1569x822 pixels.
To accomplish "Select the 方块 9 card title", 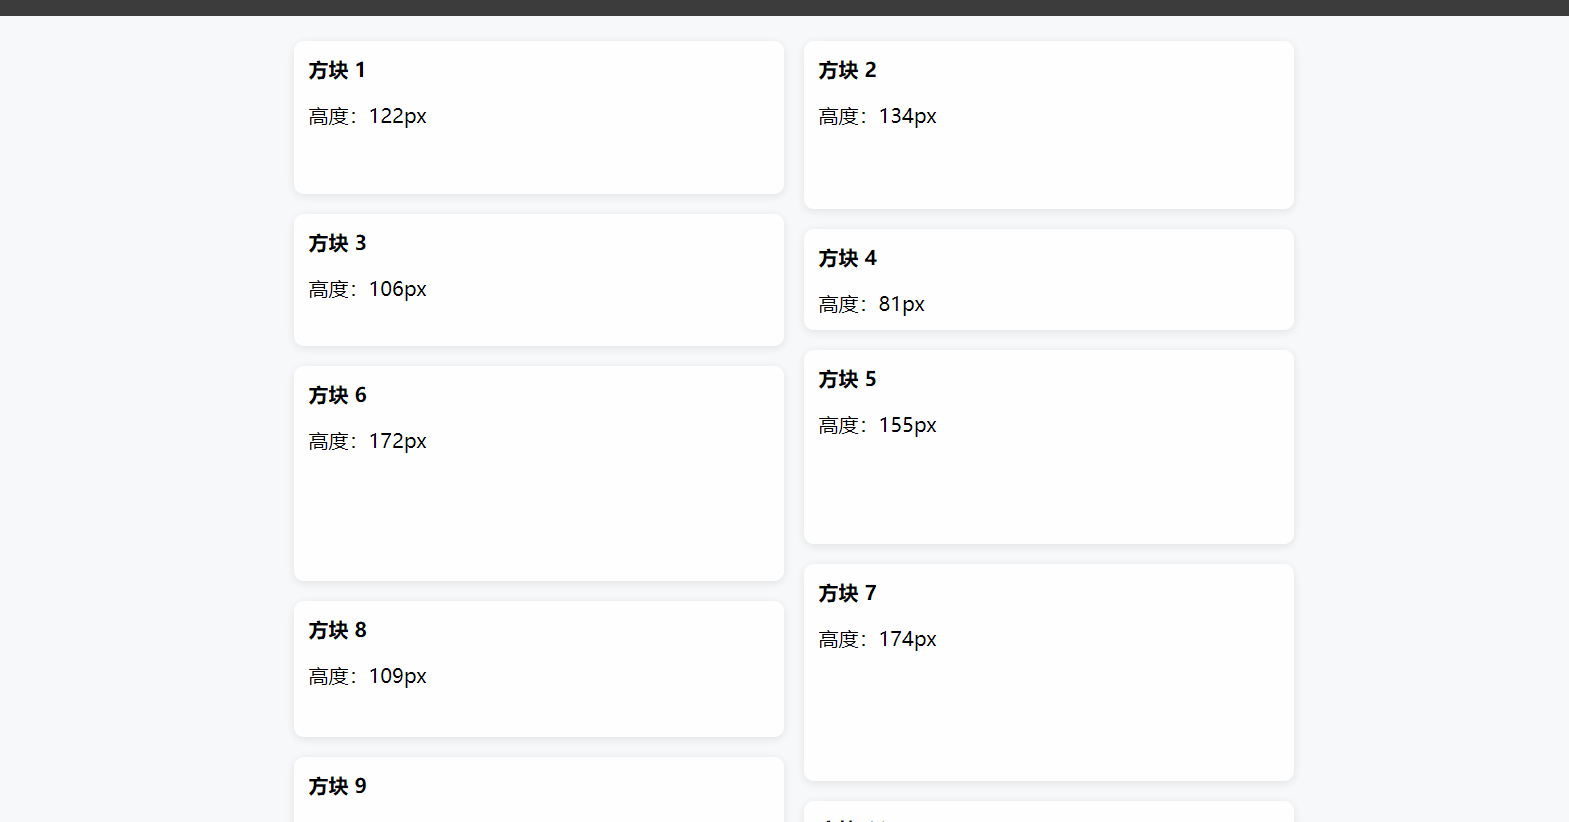I will pos(337,786).
